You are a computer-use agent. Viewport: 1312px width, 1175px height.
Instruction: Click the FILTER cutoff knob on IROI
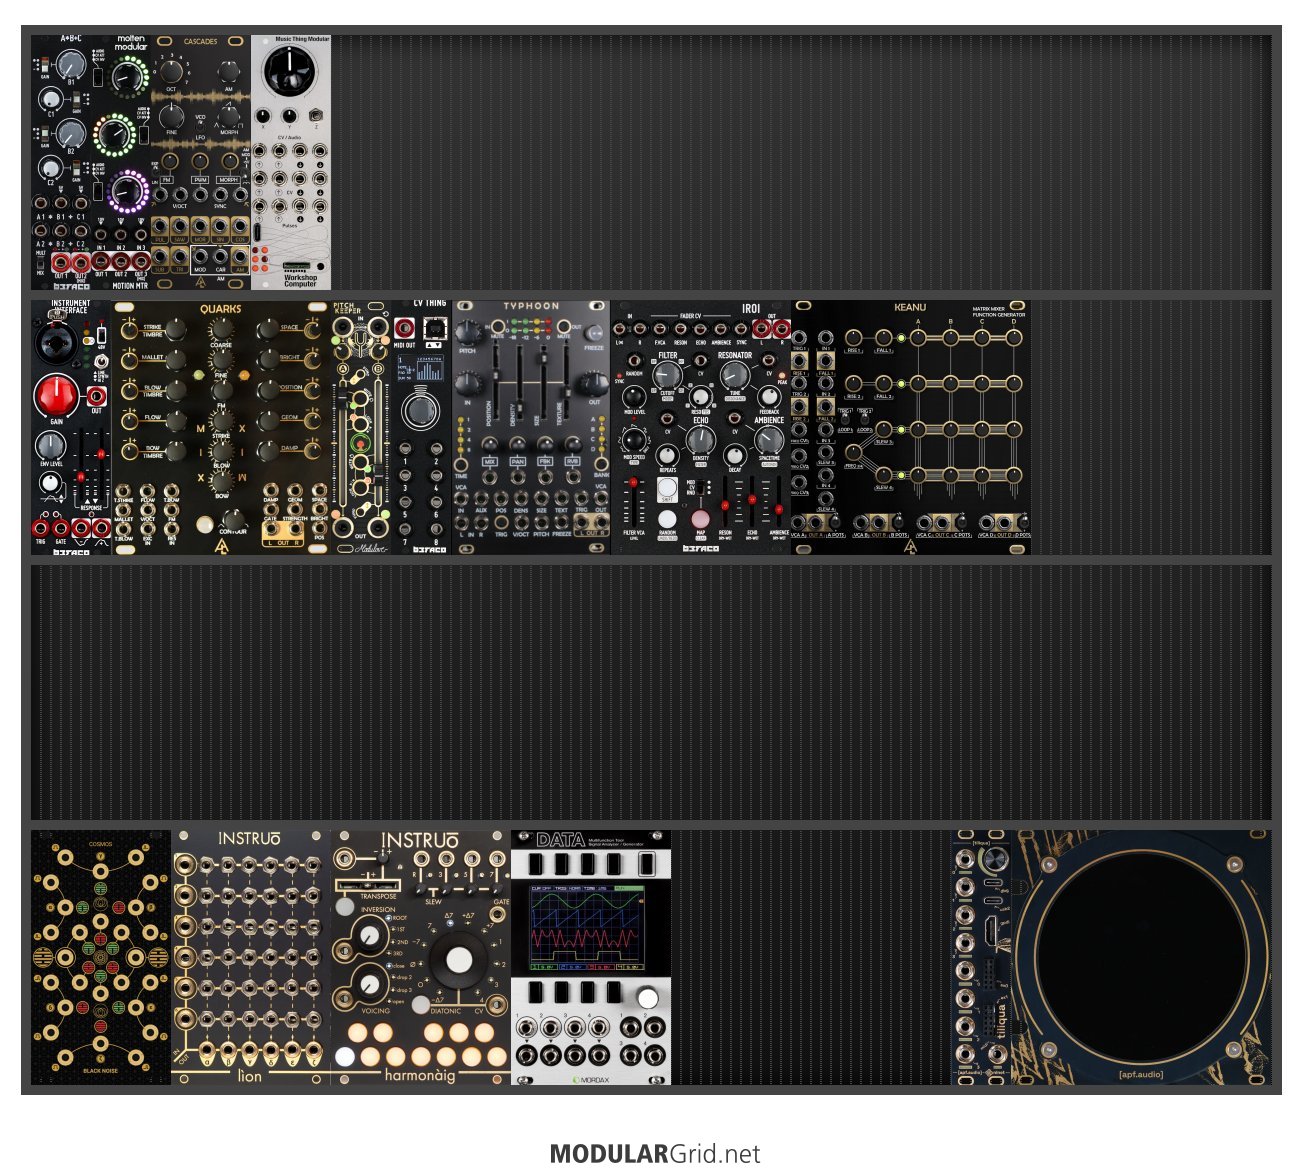(667, 376)
